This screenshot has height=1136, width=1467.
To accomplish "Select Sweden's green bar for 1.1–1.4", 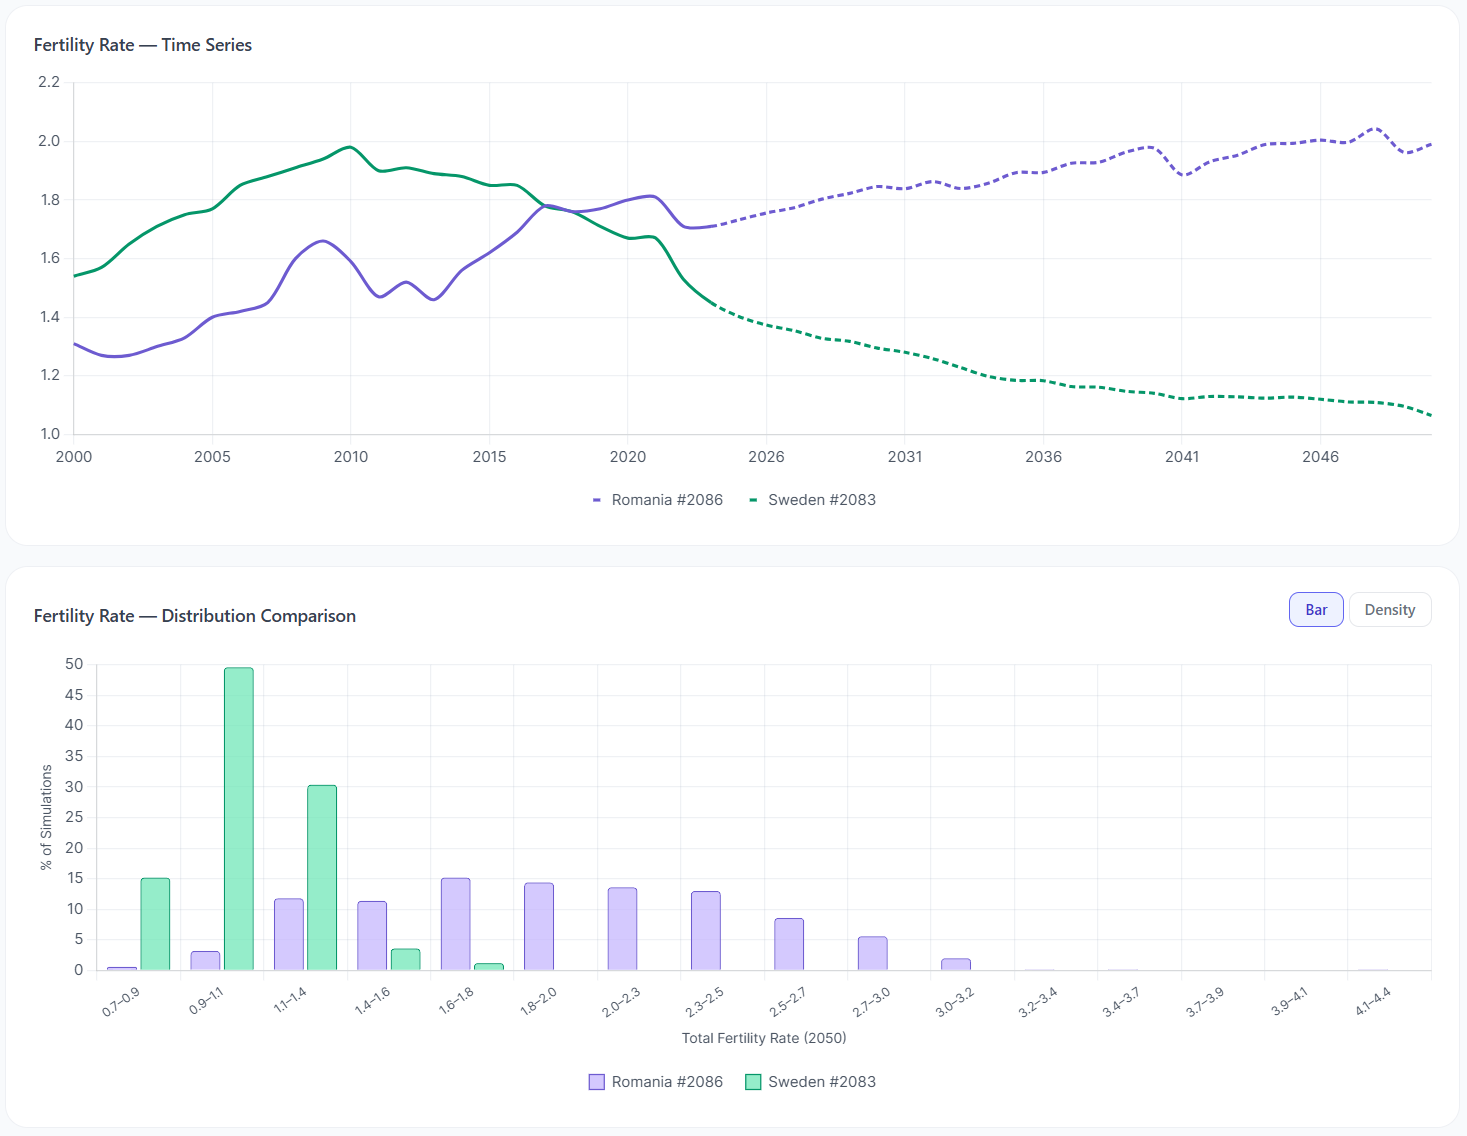I will pyautogui.click(x=322, y=878).
